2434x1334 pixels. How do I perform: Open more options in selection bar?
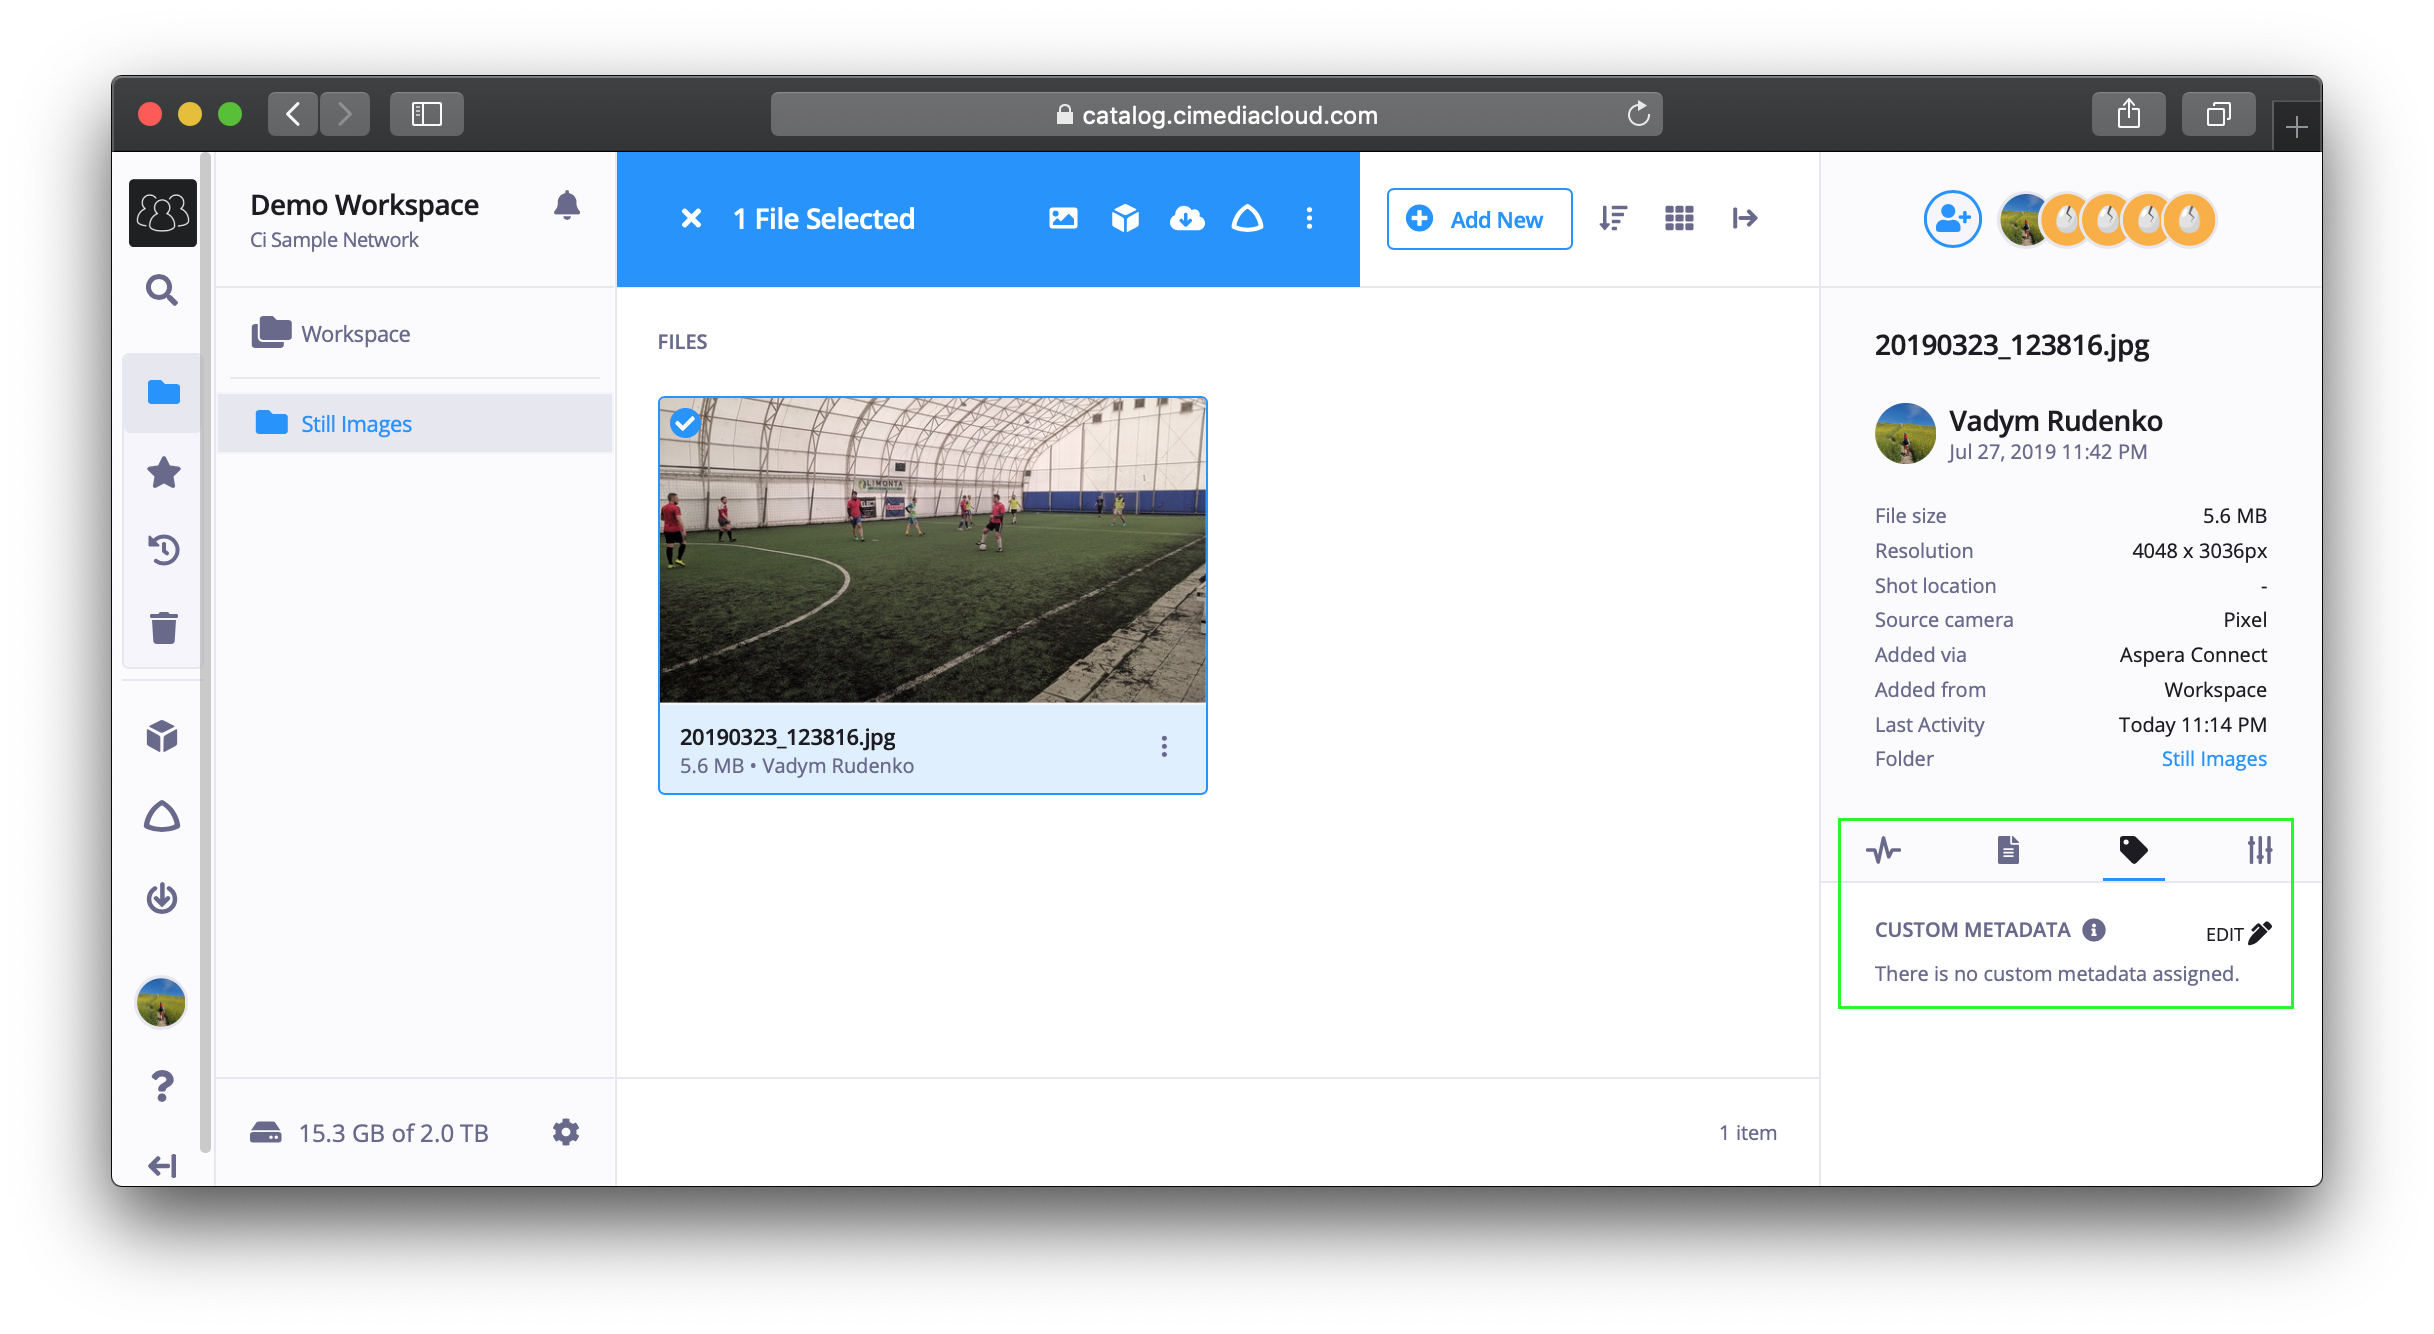[1309, 218]
